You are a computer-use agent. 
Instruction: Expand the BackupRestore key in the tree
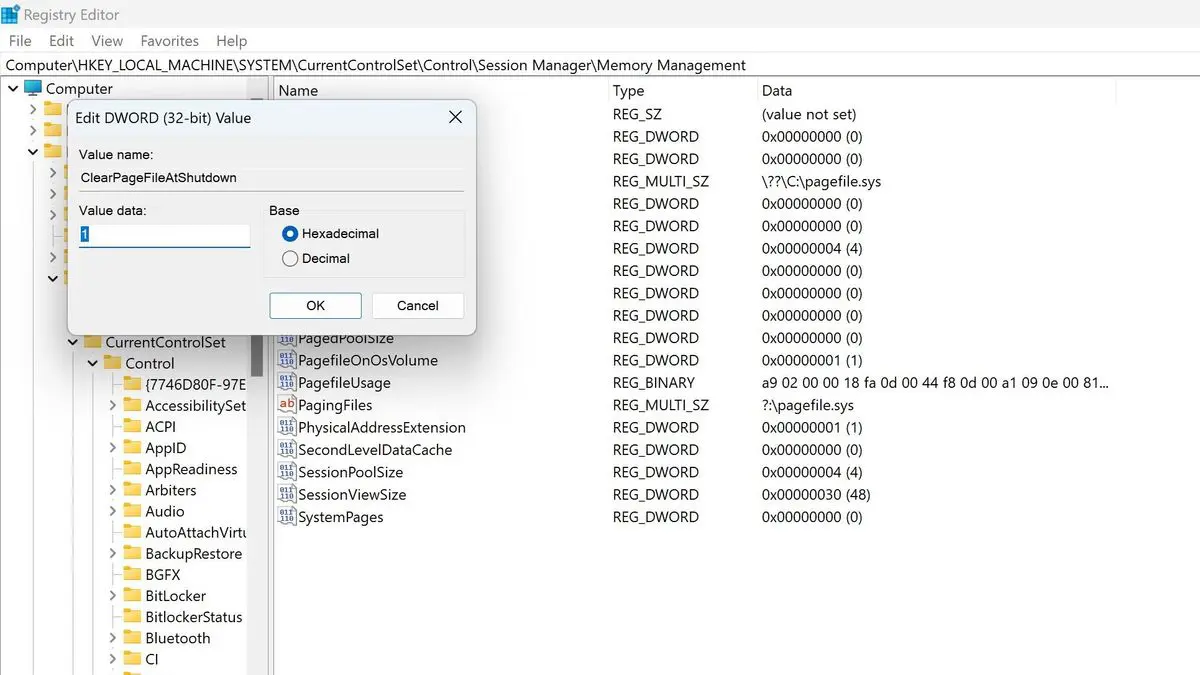113,553
